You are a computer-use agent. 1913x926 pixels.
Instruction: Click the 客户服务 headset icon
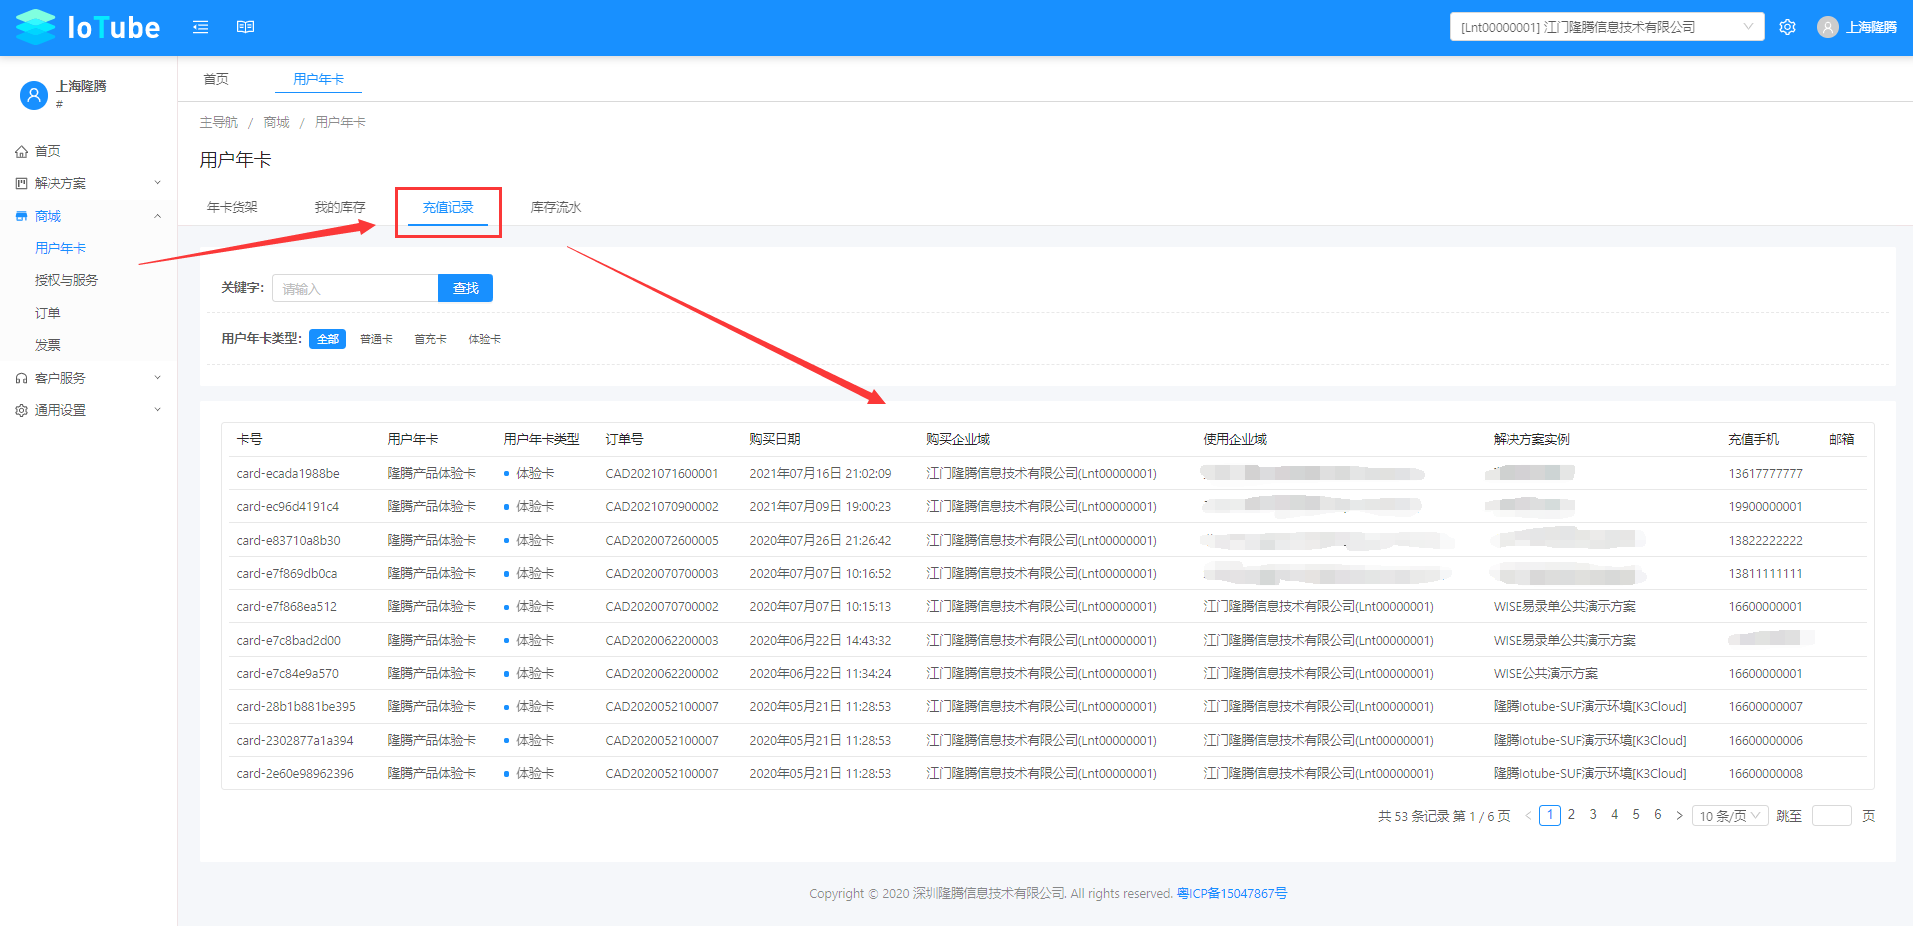[x=21, y=378]
